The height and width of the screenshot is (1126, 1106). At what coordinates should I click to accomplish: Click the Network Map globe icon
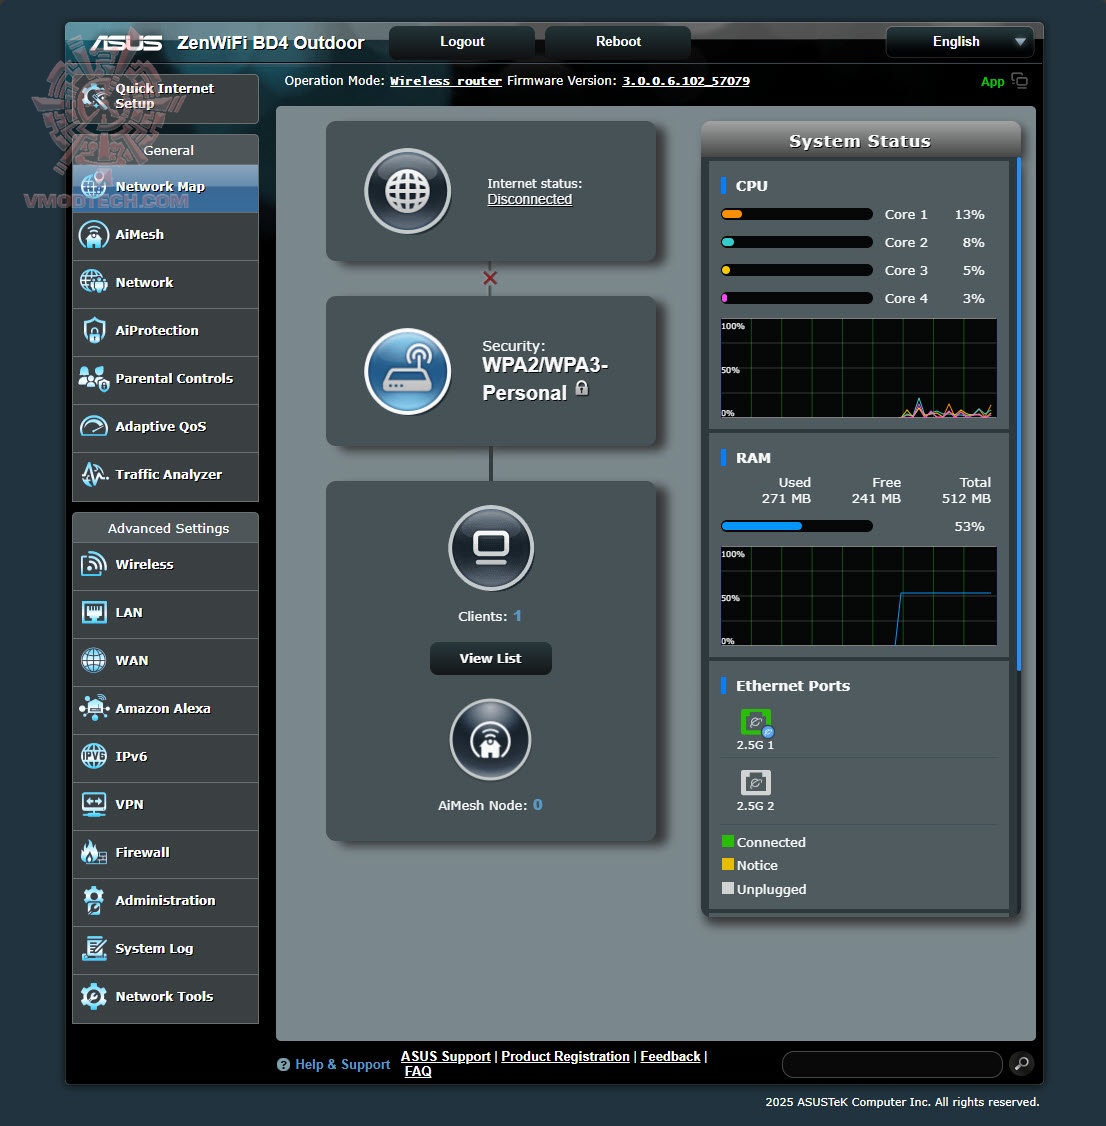pyautogui.click(x=94, y=187)
